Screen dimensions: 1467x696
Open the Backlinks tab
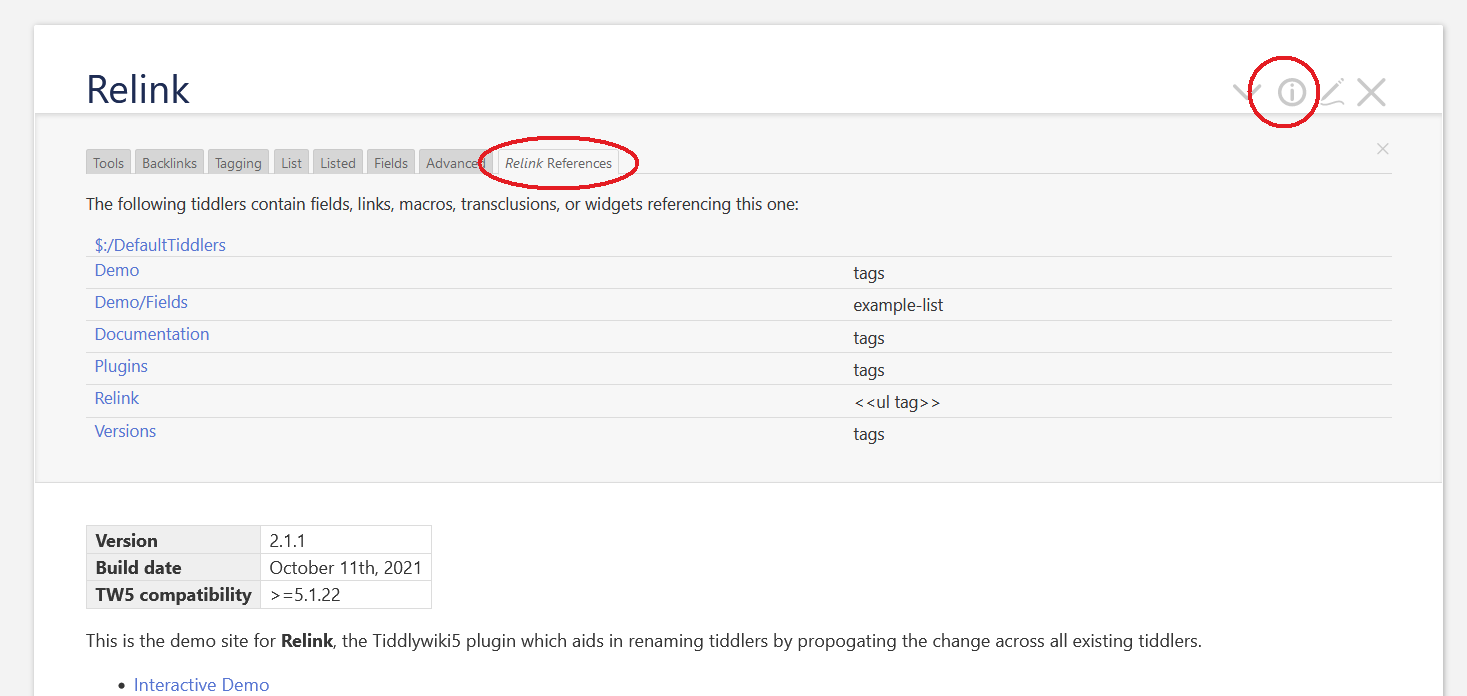pyautogui.click(x=169, y=163)
